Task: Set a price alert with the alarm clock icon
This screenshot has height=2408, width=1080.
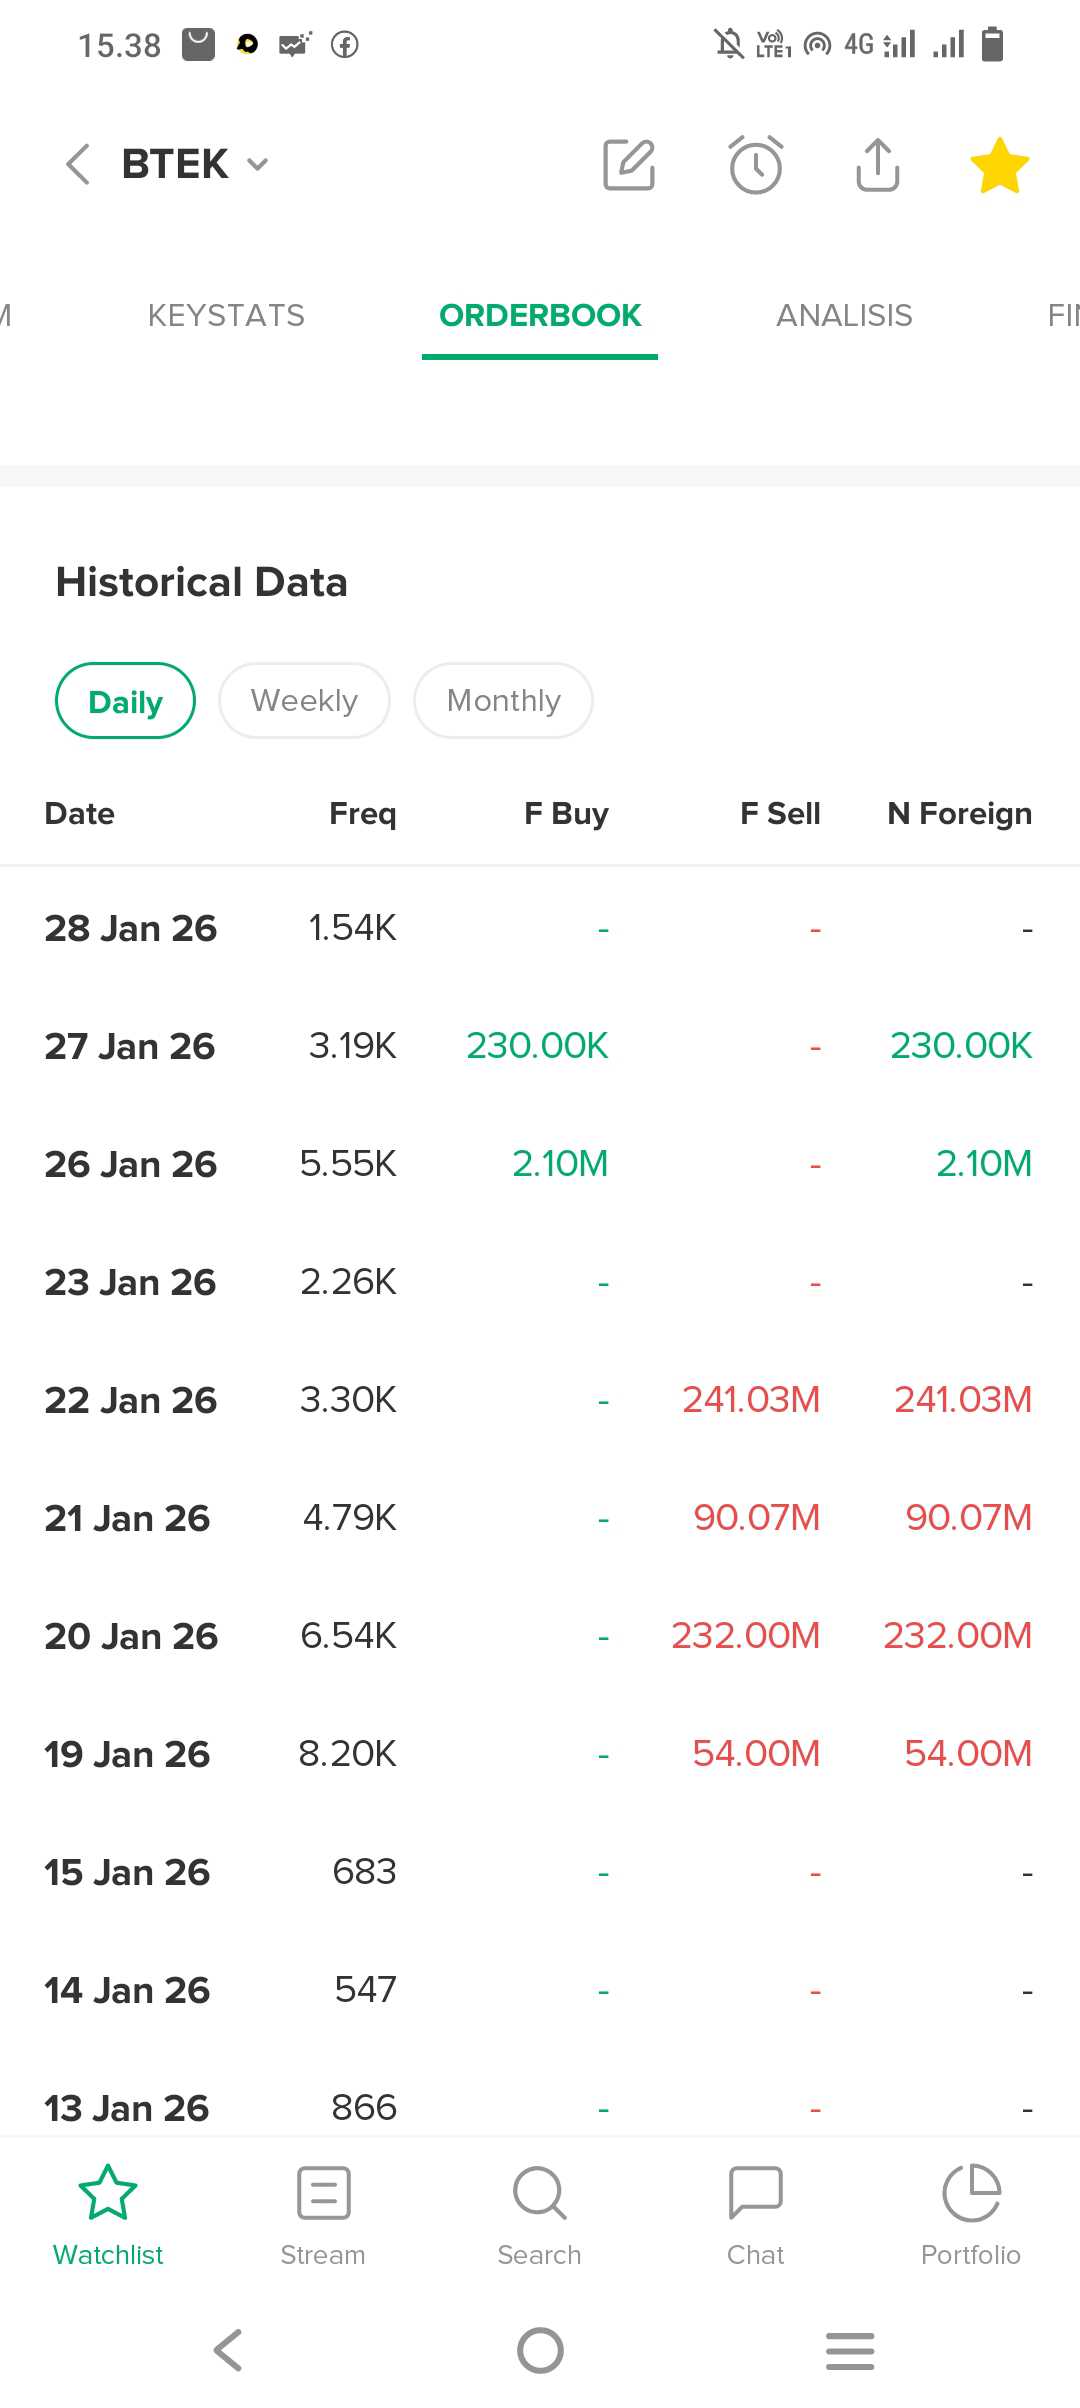Action: click(x=755, y=165)
